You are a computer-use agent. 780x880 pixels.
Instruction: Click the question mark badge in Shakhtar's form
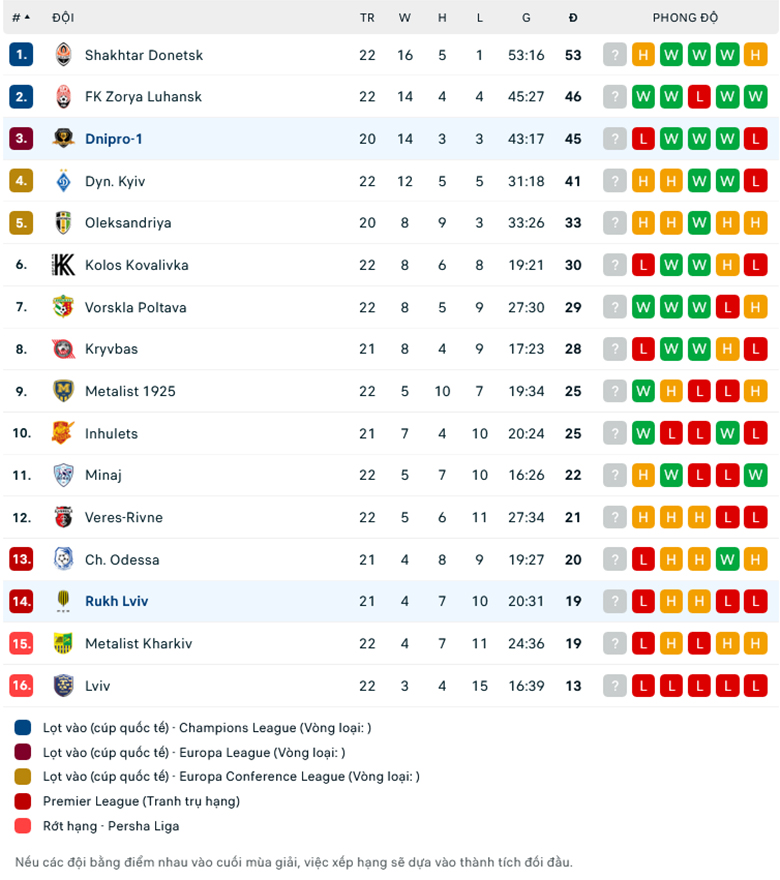click(x=614, y=55)
